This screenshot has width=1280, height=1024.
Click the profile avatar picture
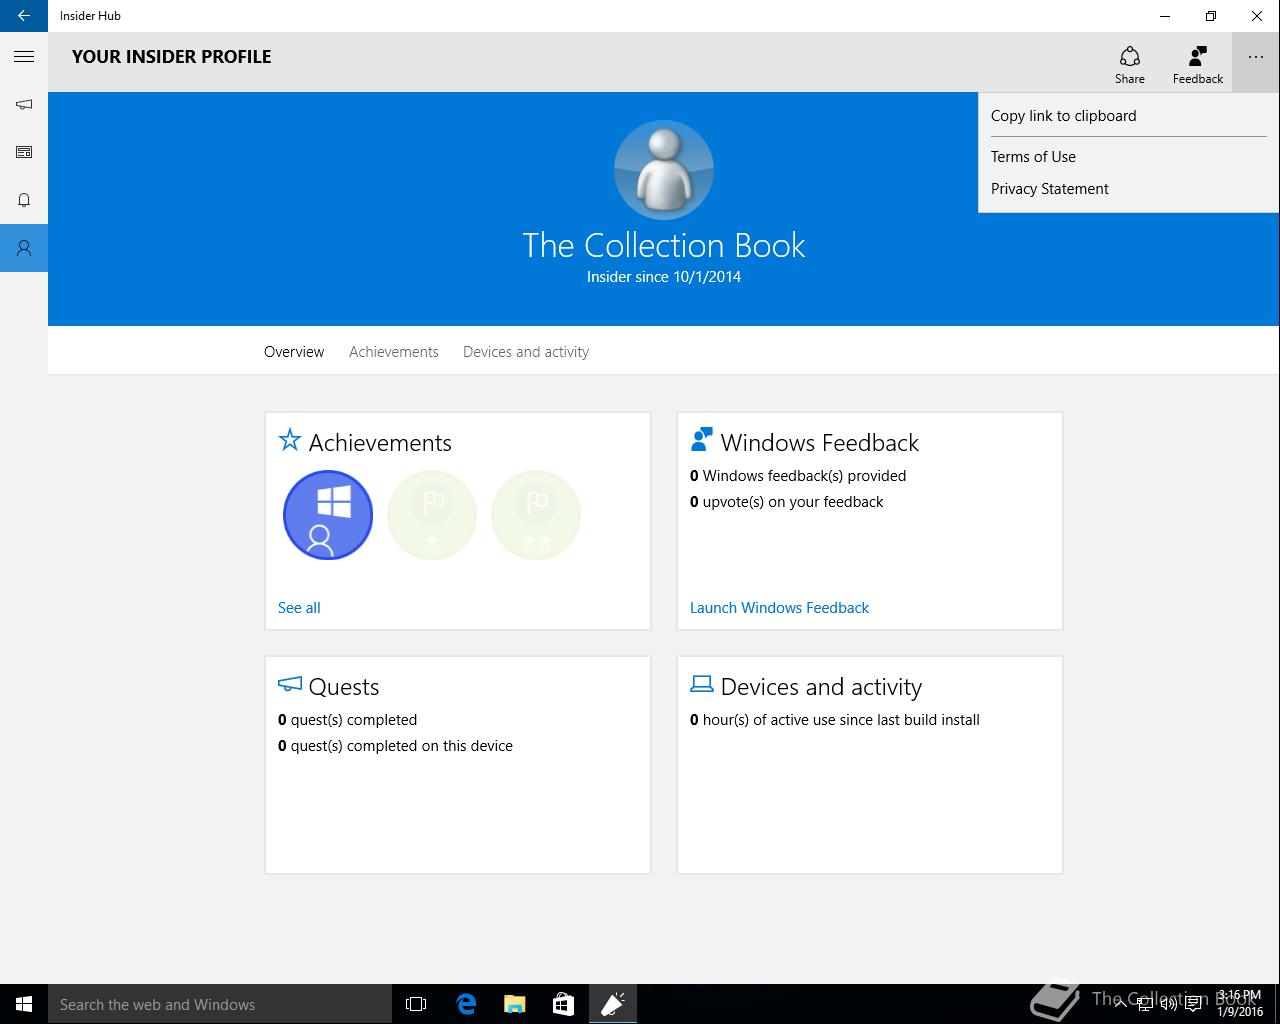[x=664, y=170]
